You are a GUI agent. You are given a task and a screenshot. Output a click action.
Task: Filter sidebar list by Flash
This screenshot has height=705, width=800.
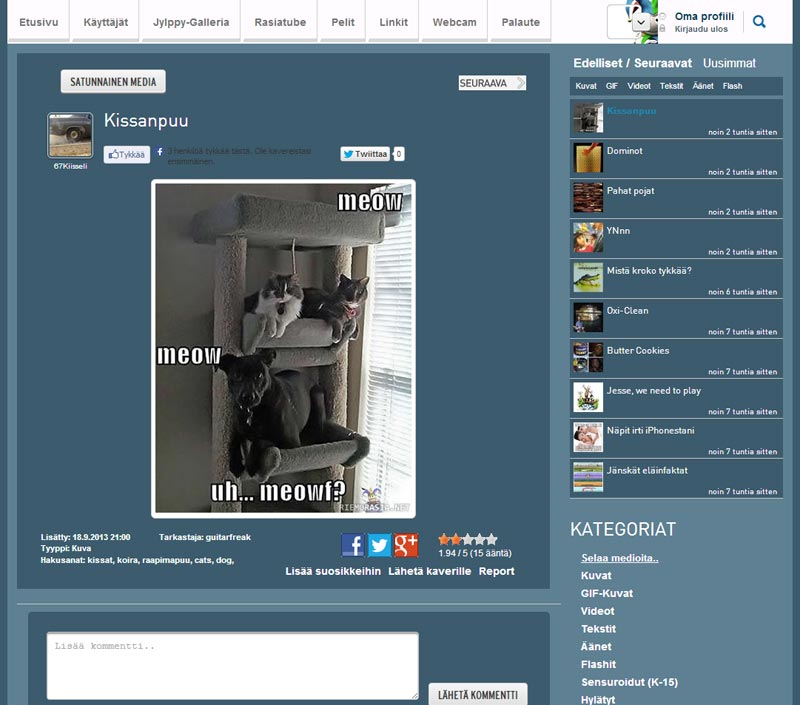click(x=732, y=86)
